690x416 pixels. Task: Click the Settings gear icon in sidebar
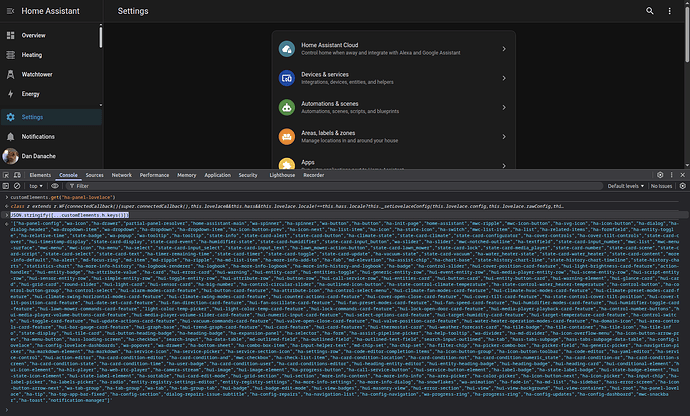pos(11,117)
